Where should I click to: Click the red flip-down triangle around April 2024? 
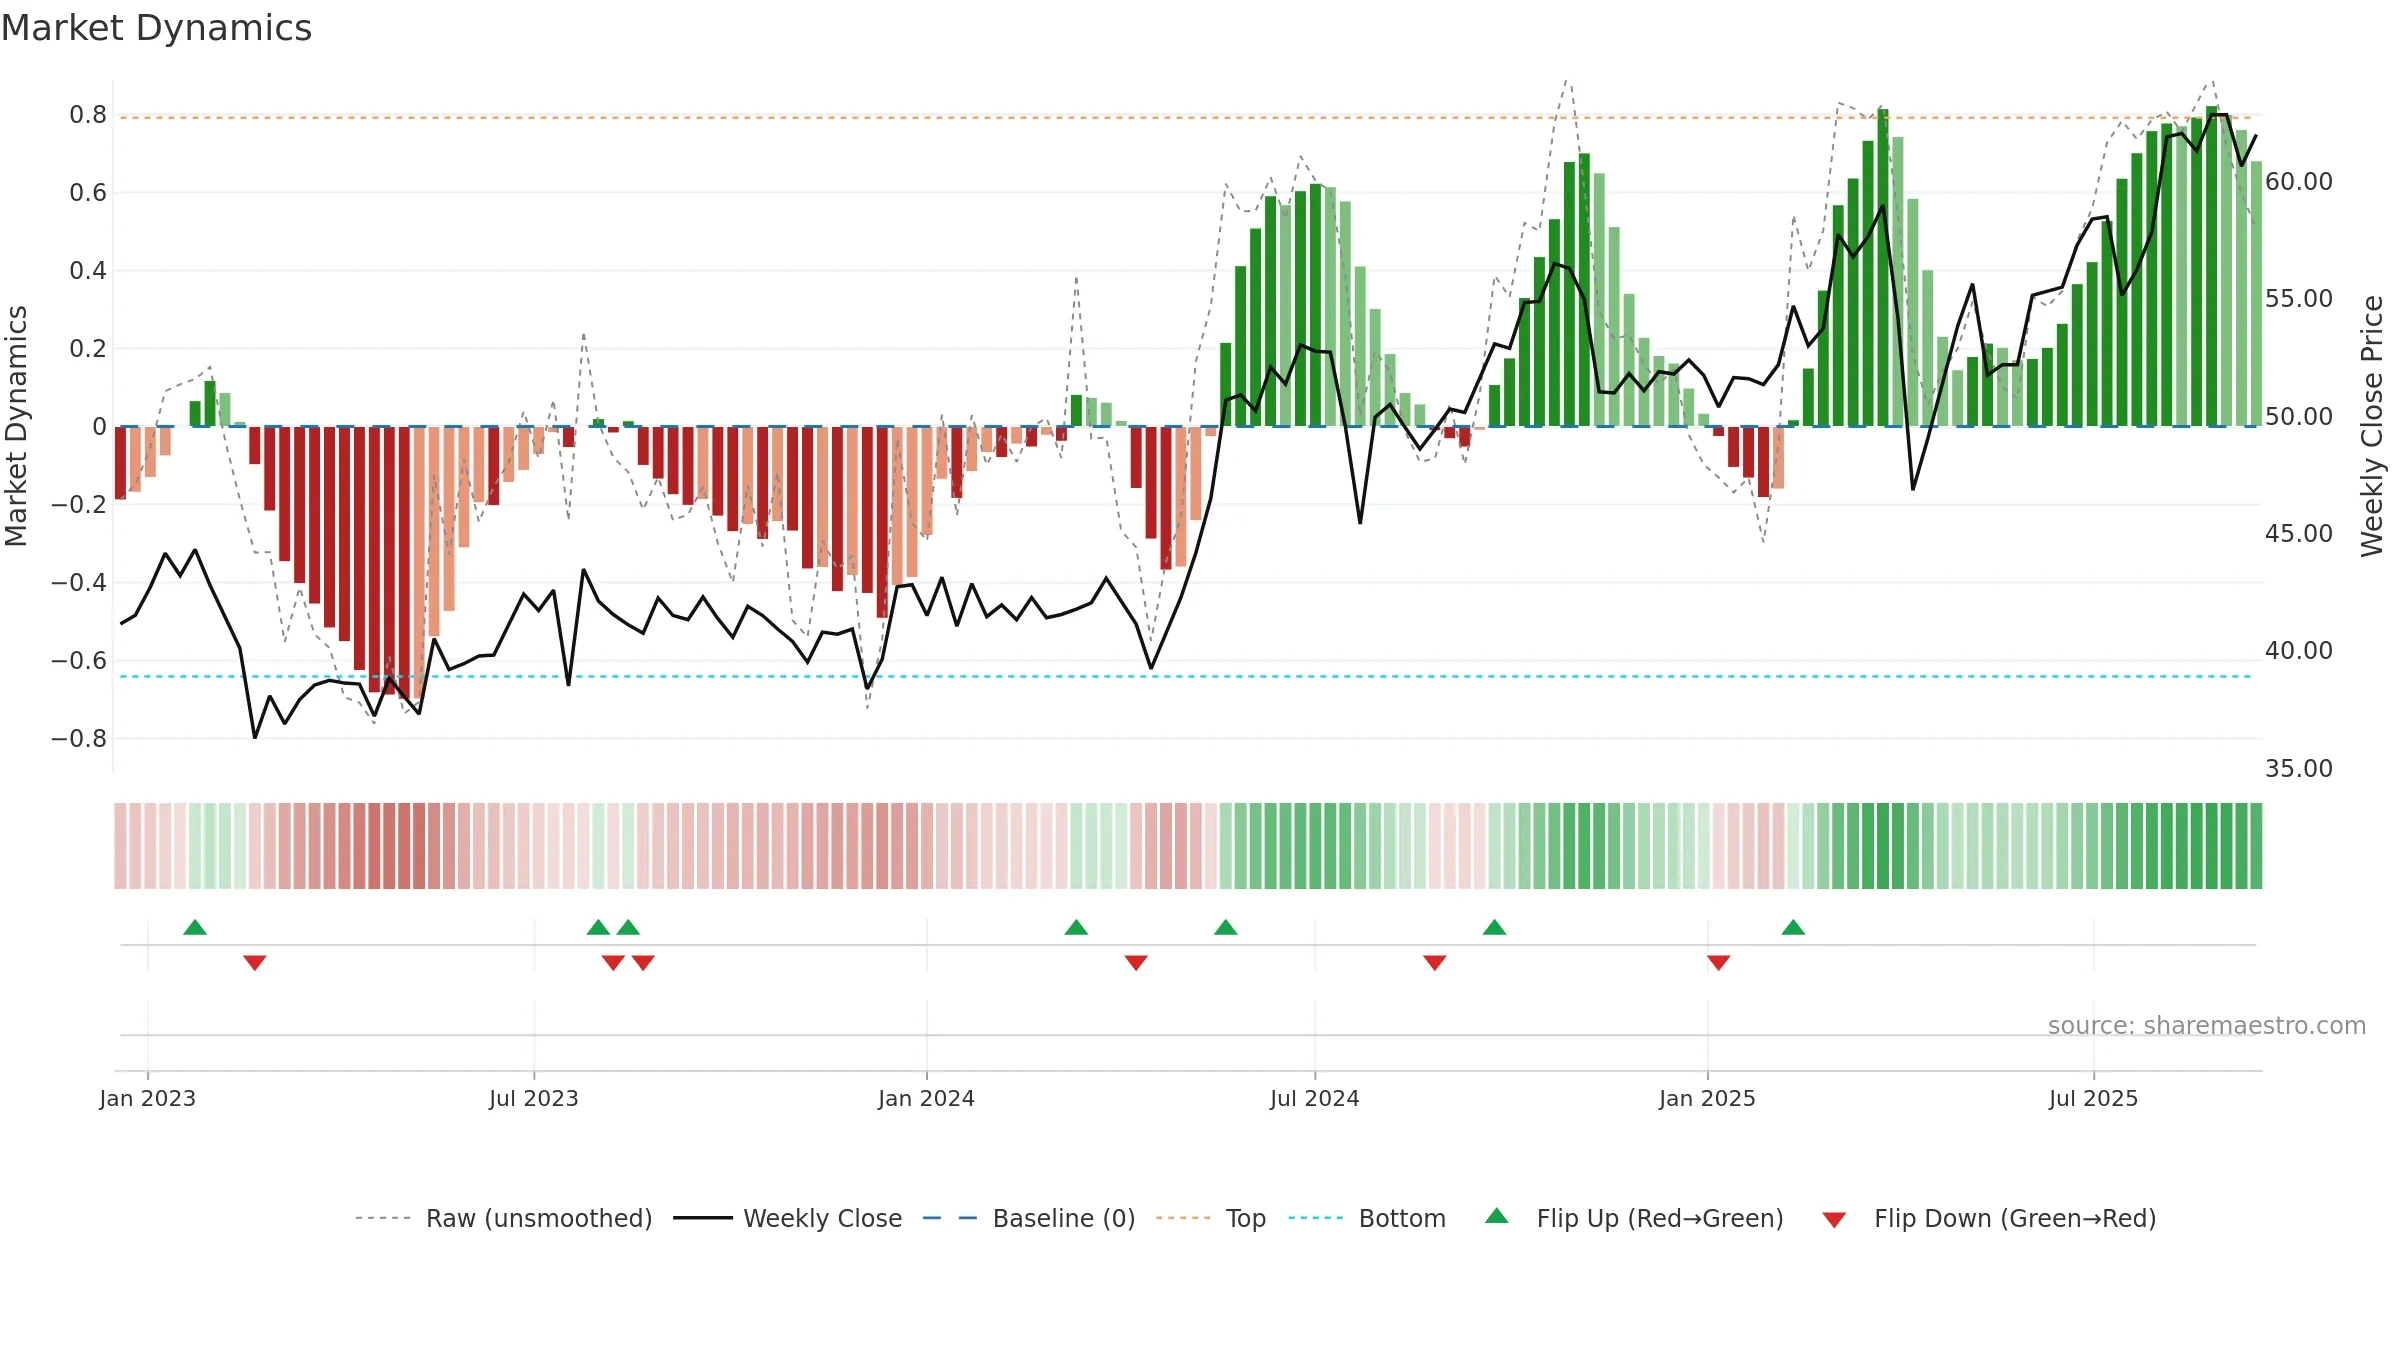coord(1136,963)
